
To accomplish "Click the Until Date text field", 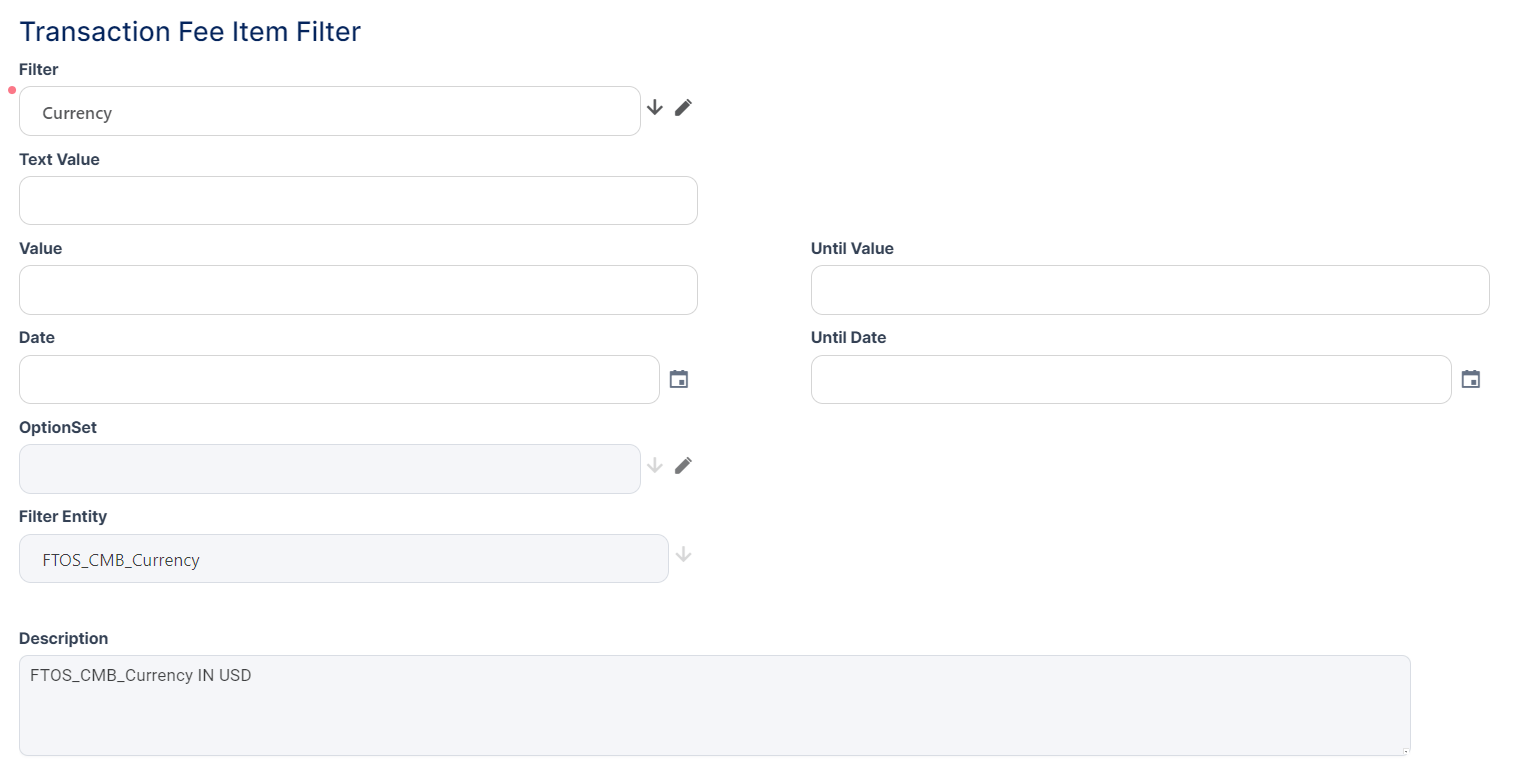I will (1130, 380).
